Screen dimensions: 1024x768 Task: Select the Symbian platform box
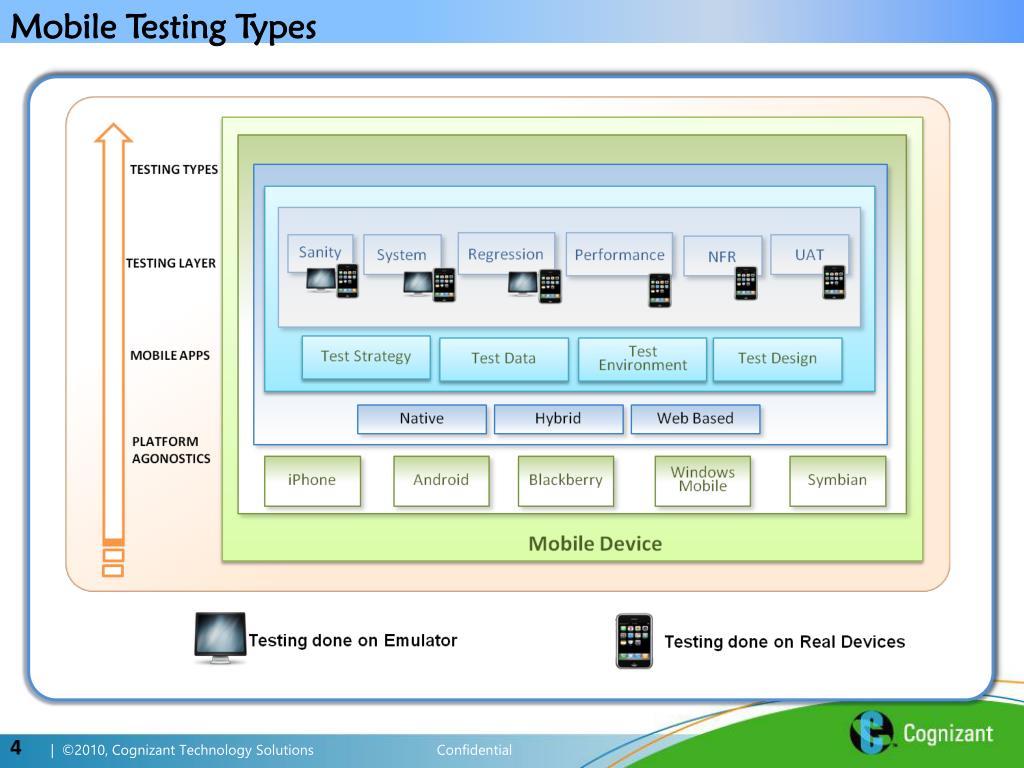tap(837, 481)
